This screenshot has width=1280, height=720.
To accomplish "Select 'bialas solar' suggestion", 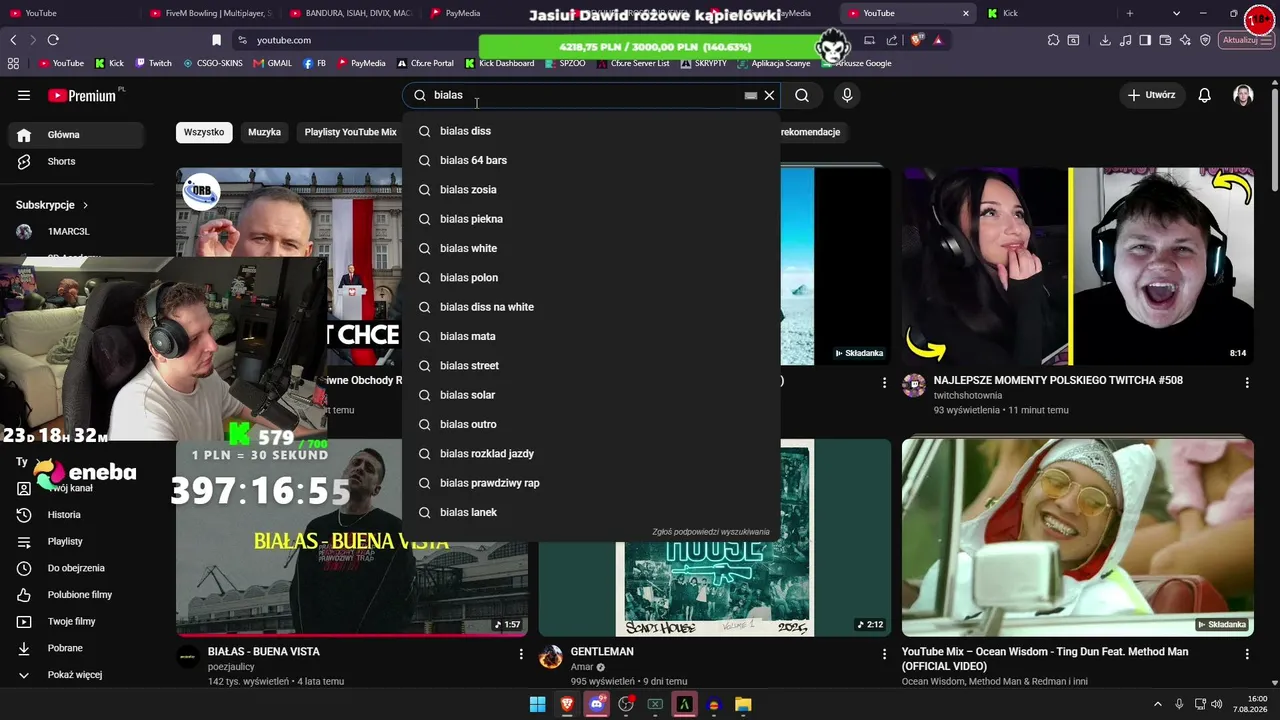I will (x=591, y=395).
